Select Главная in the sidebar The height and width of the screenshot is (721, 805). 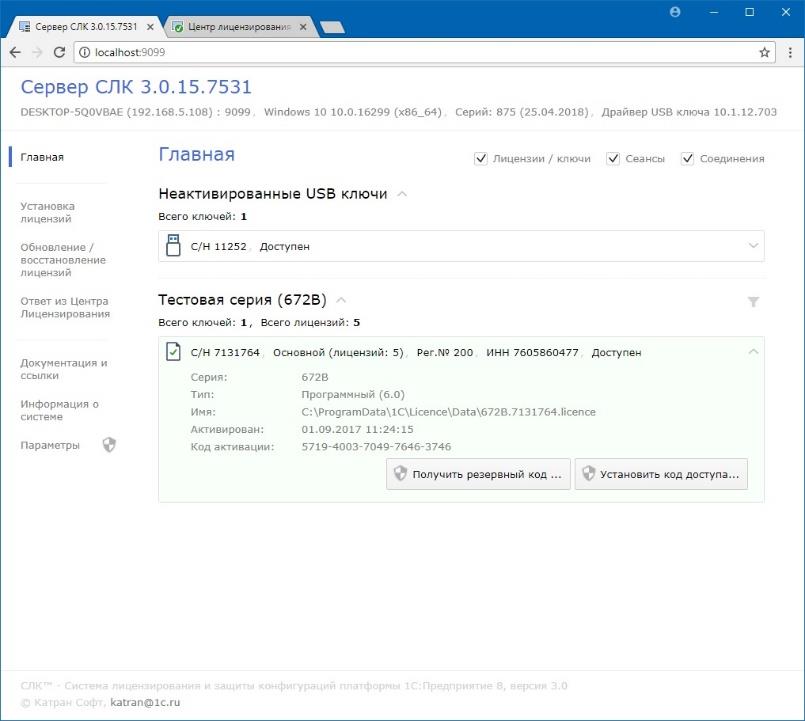(x=42, y=157)
